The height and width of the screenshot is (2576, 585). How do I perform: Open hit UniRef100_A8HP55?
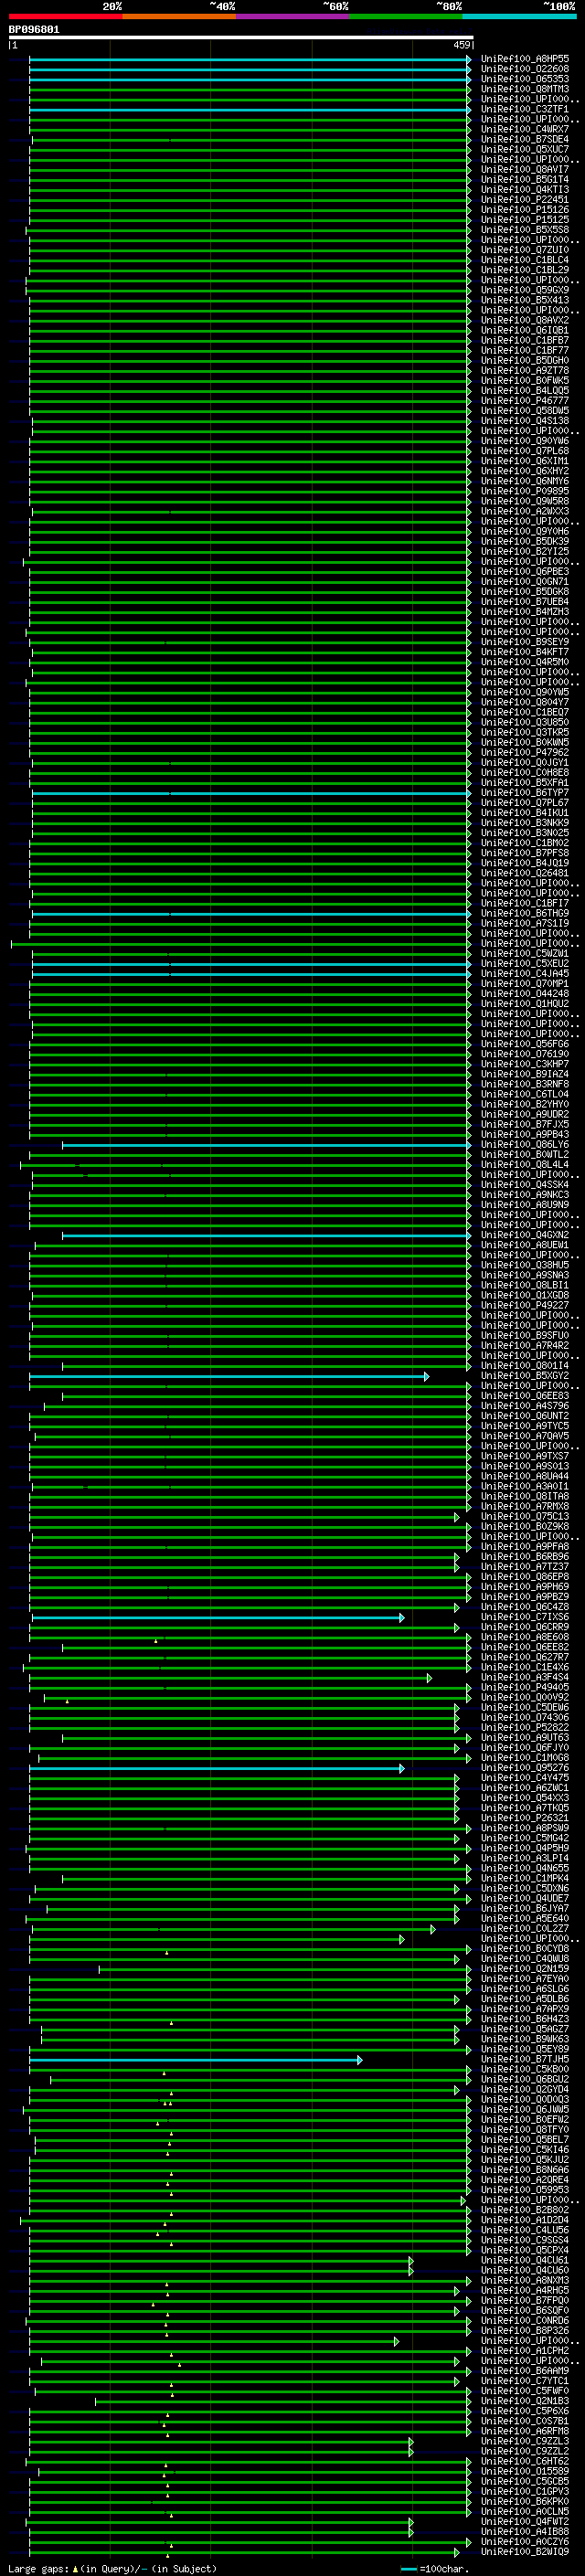525,59
